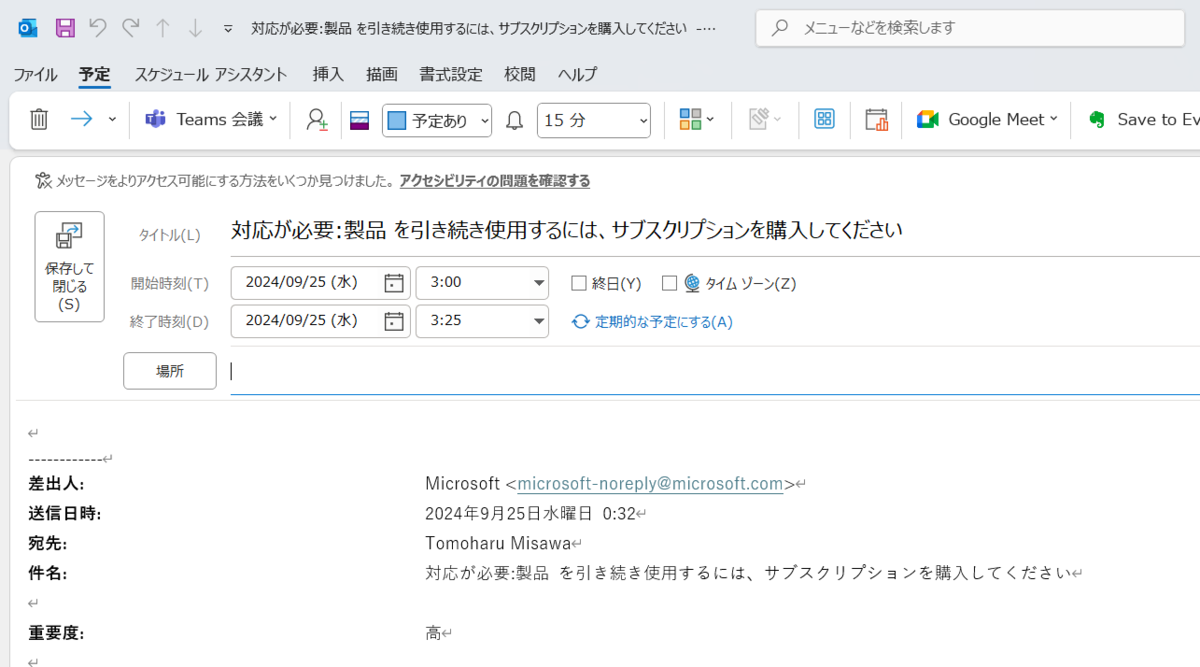
Task: Click the '差出人:' label
Action: coord(56,484)
